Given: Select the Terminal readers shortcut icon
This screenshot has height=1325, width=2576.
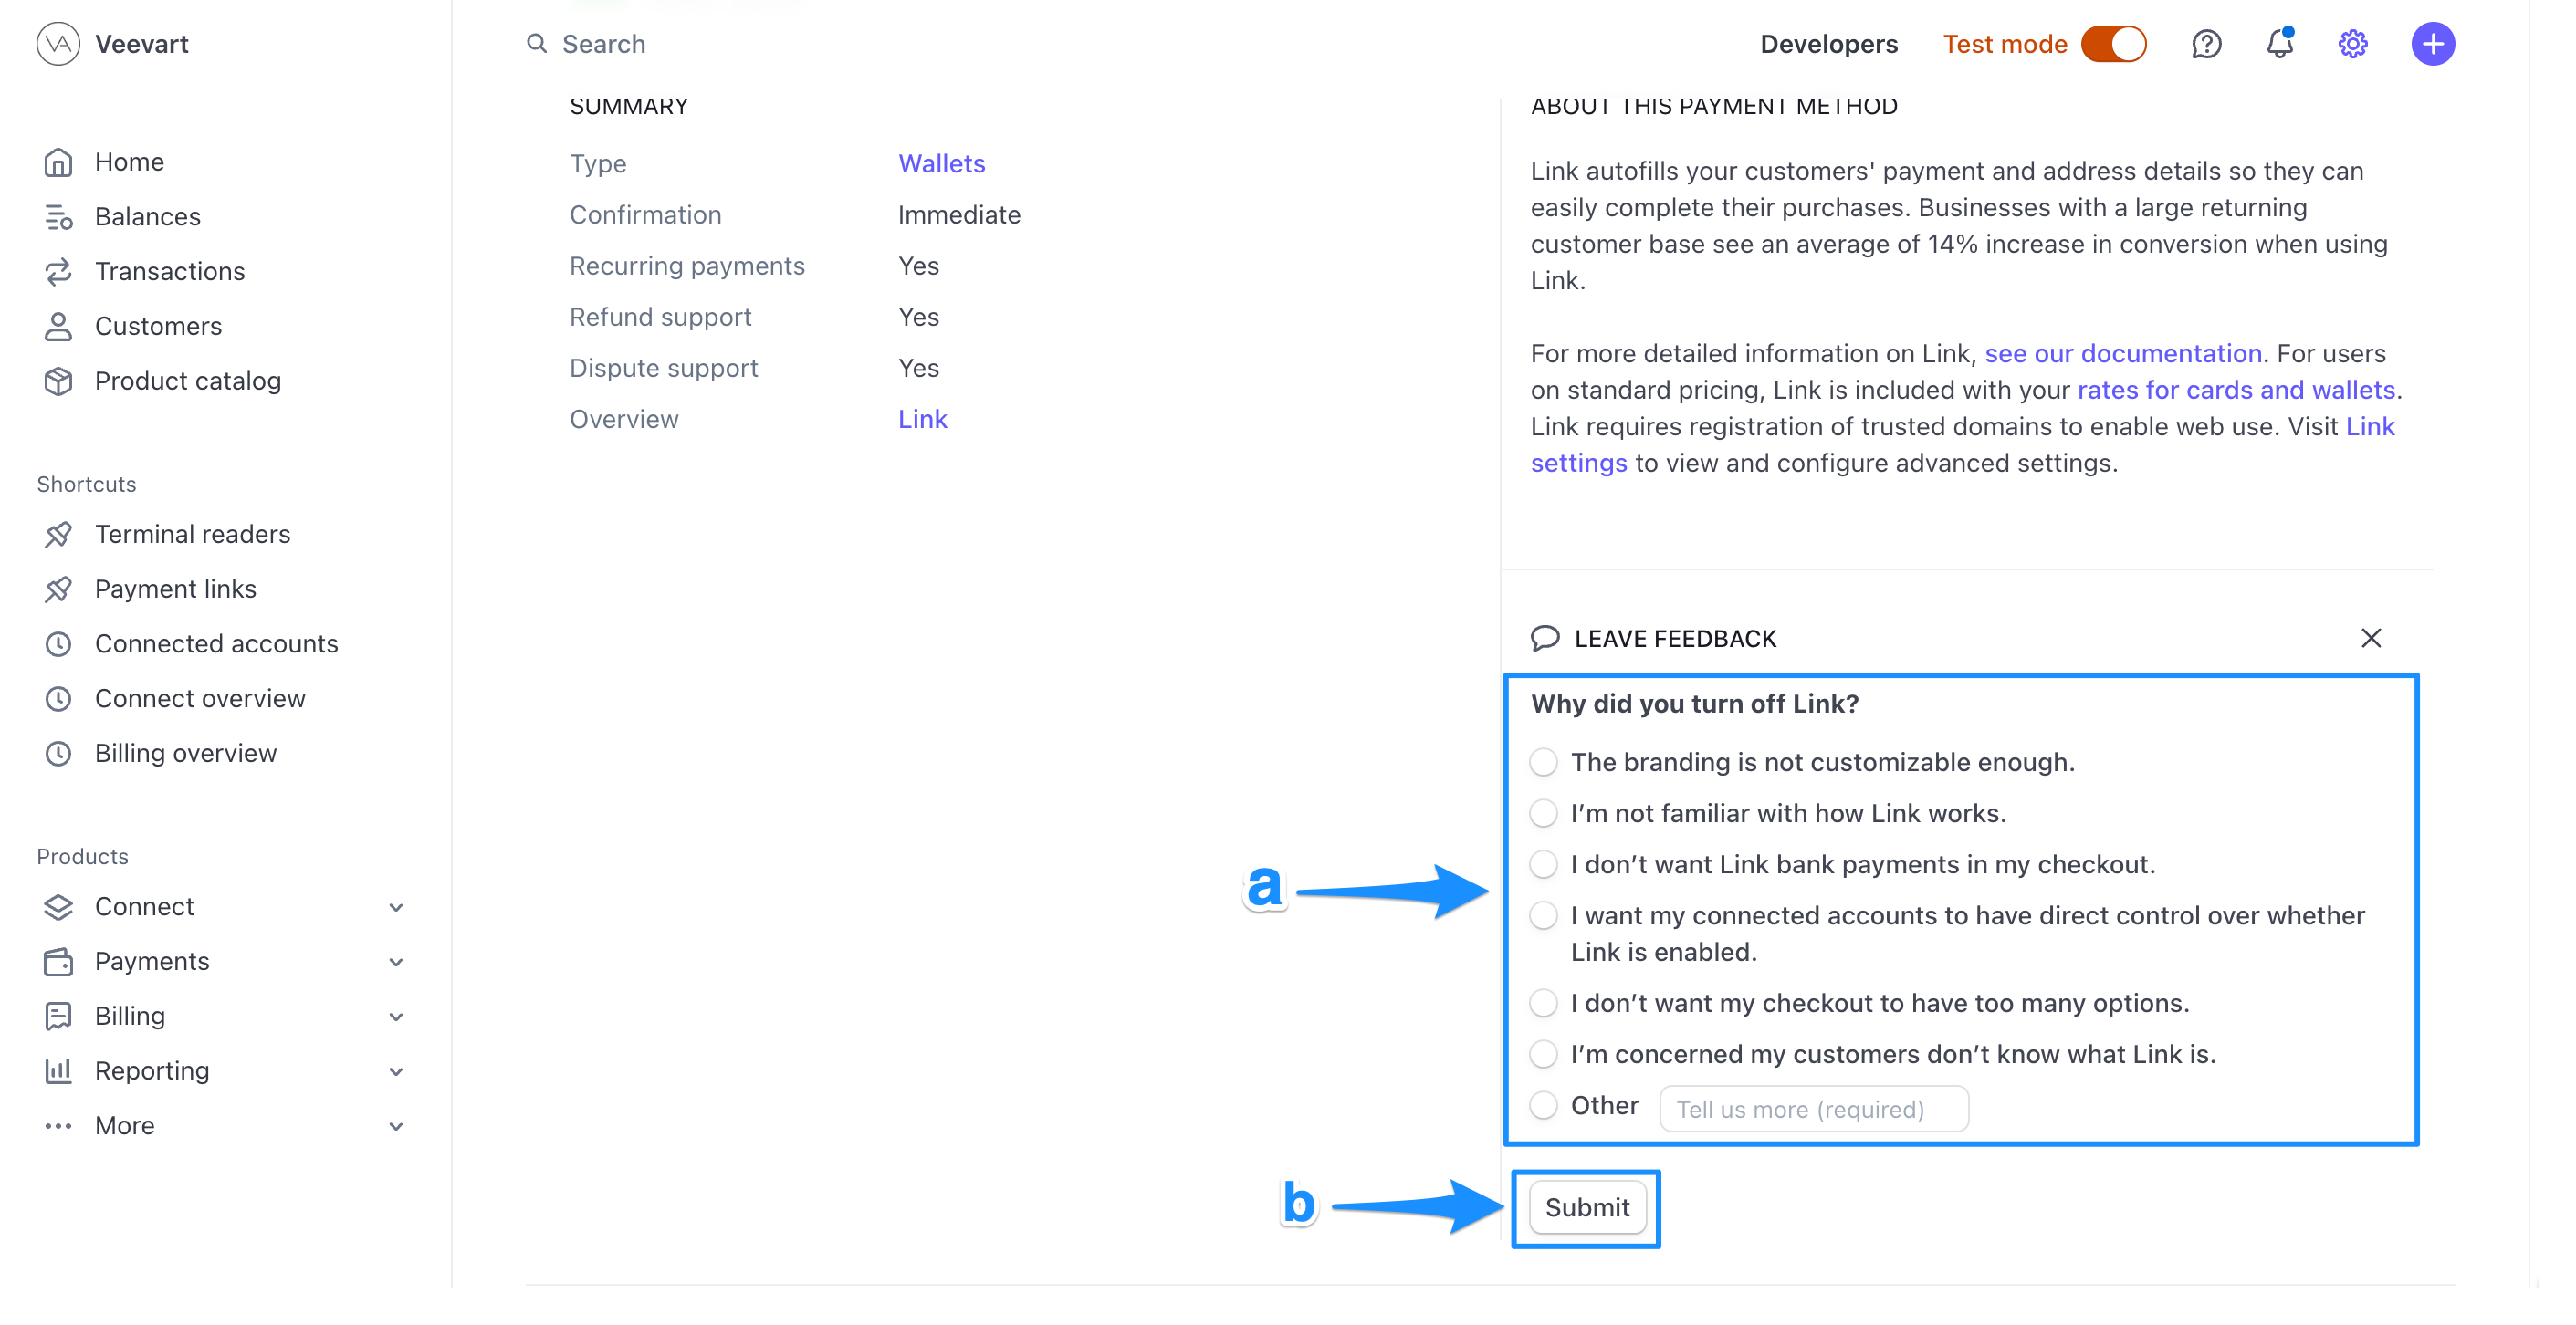Looking at the screenshot, I should (58, 534).
